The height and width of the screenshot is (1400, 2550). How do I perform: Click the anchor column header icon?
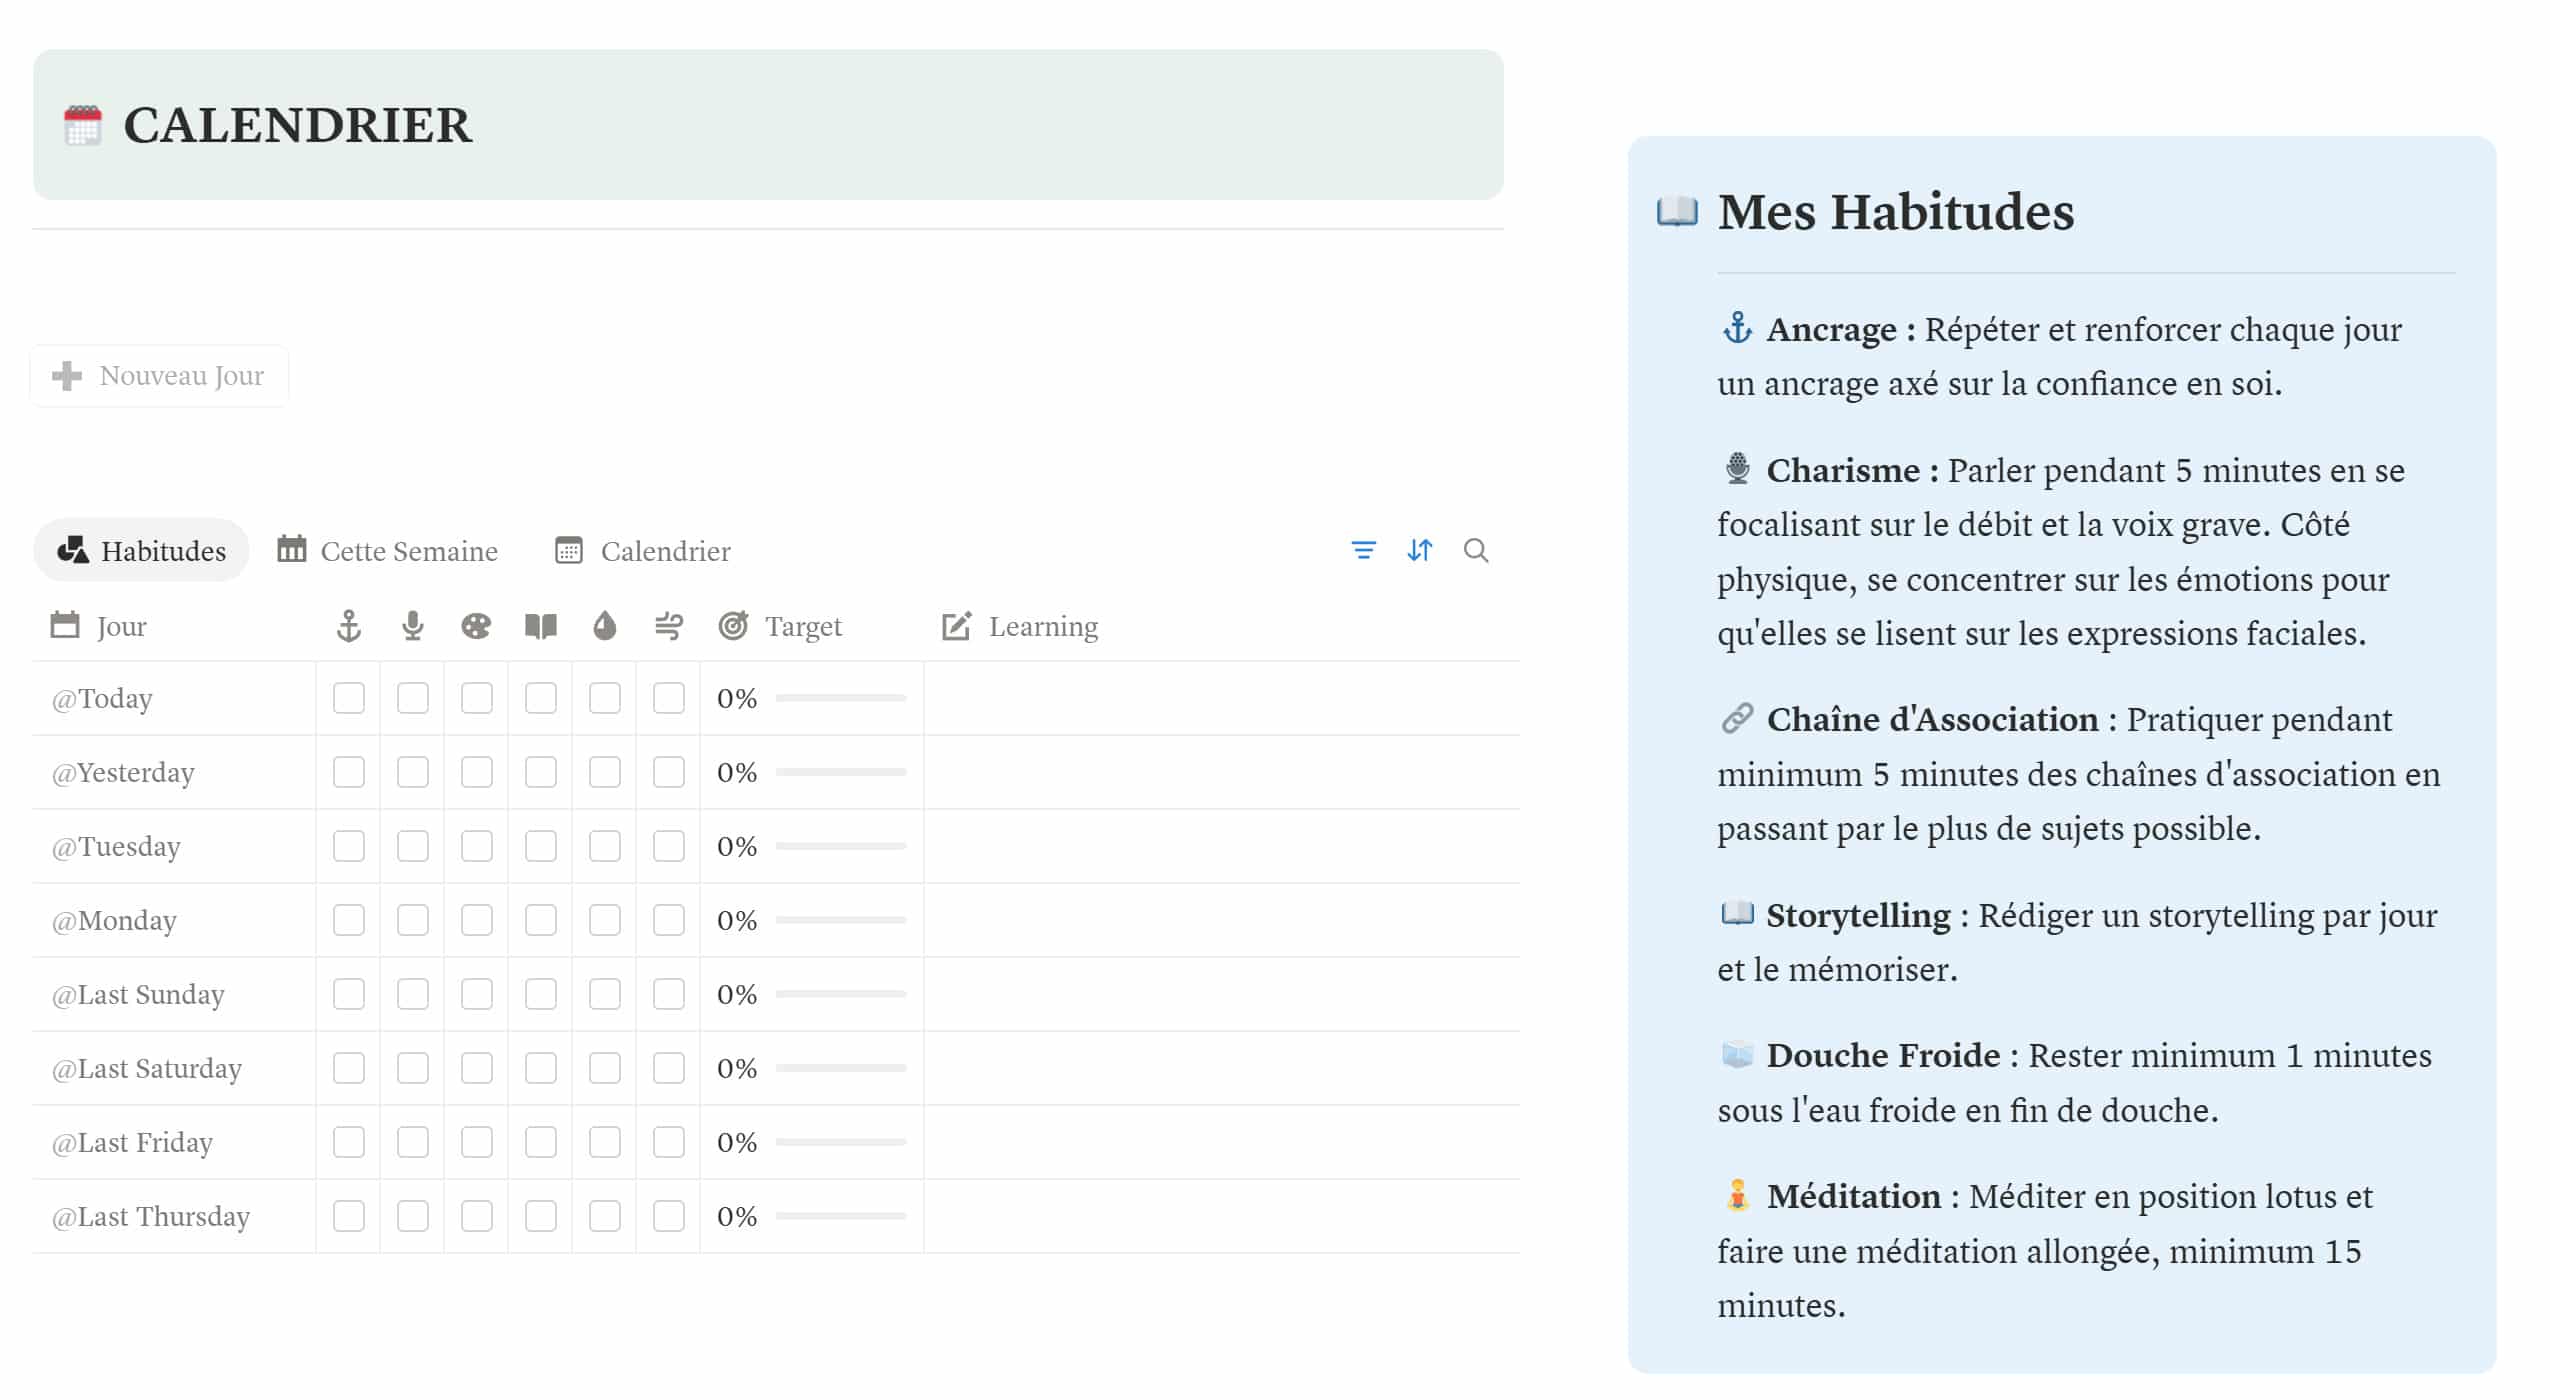coord(348,627)
